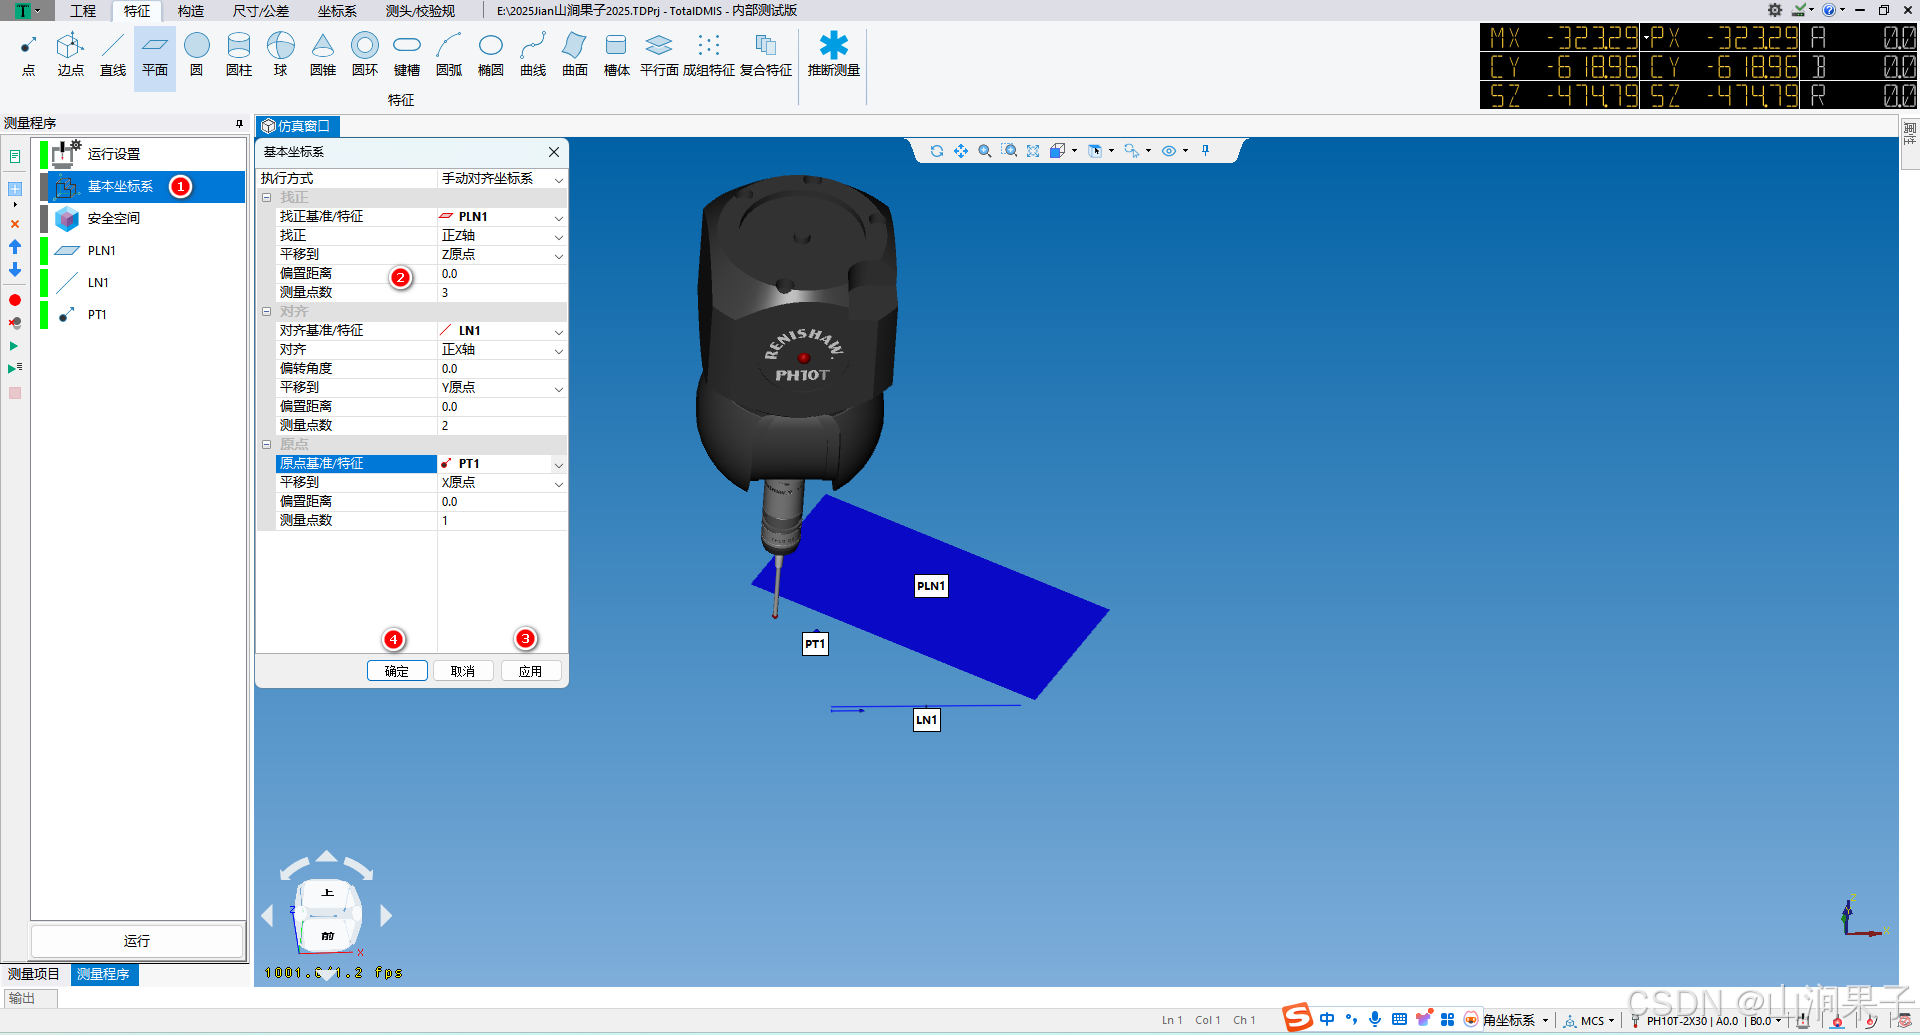Click the 偏转角度 value field
Screen dimensions: 1920x1035
click(502, 369)
